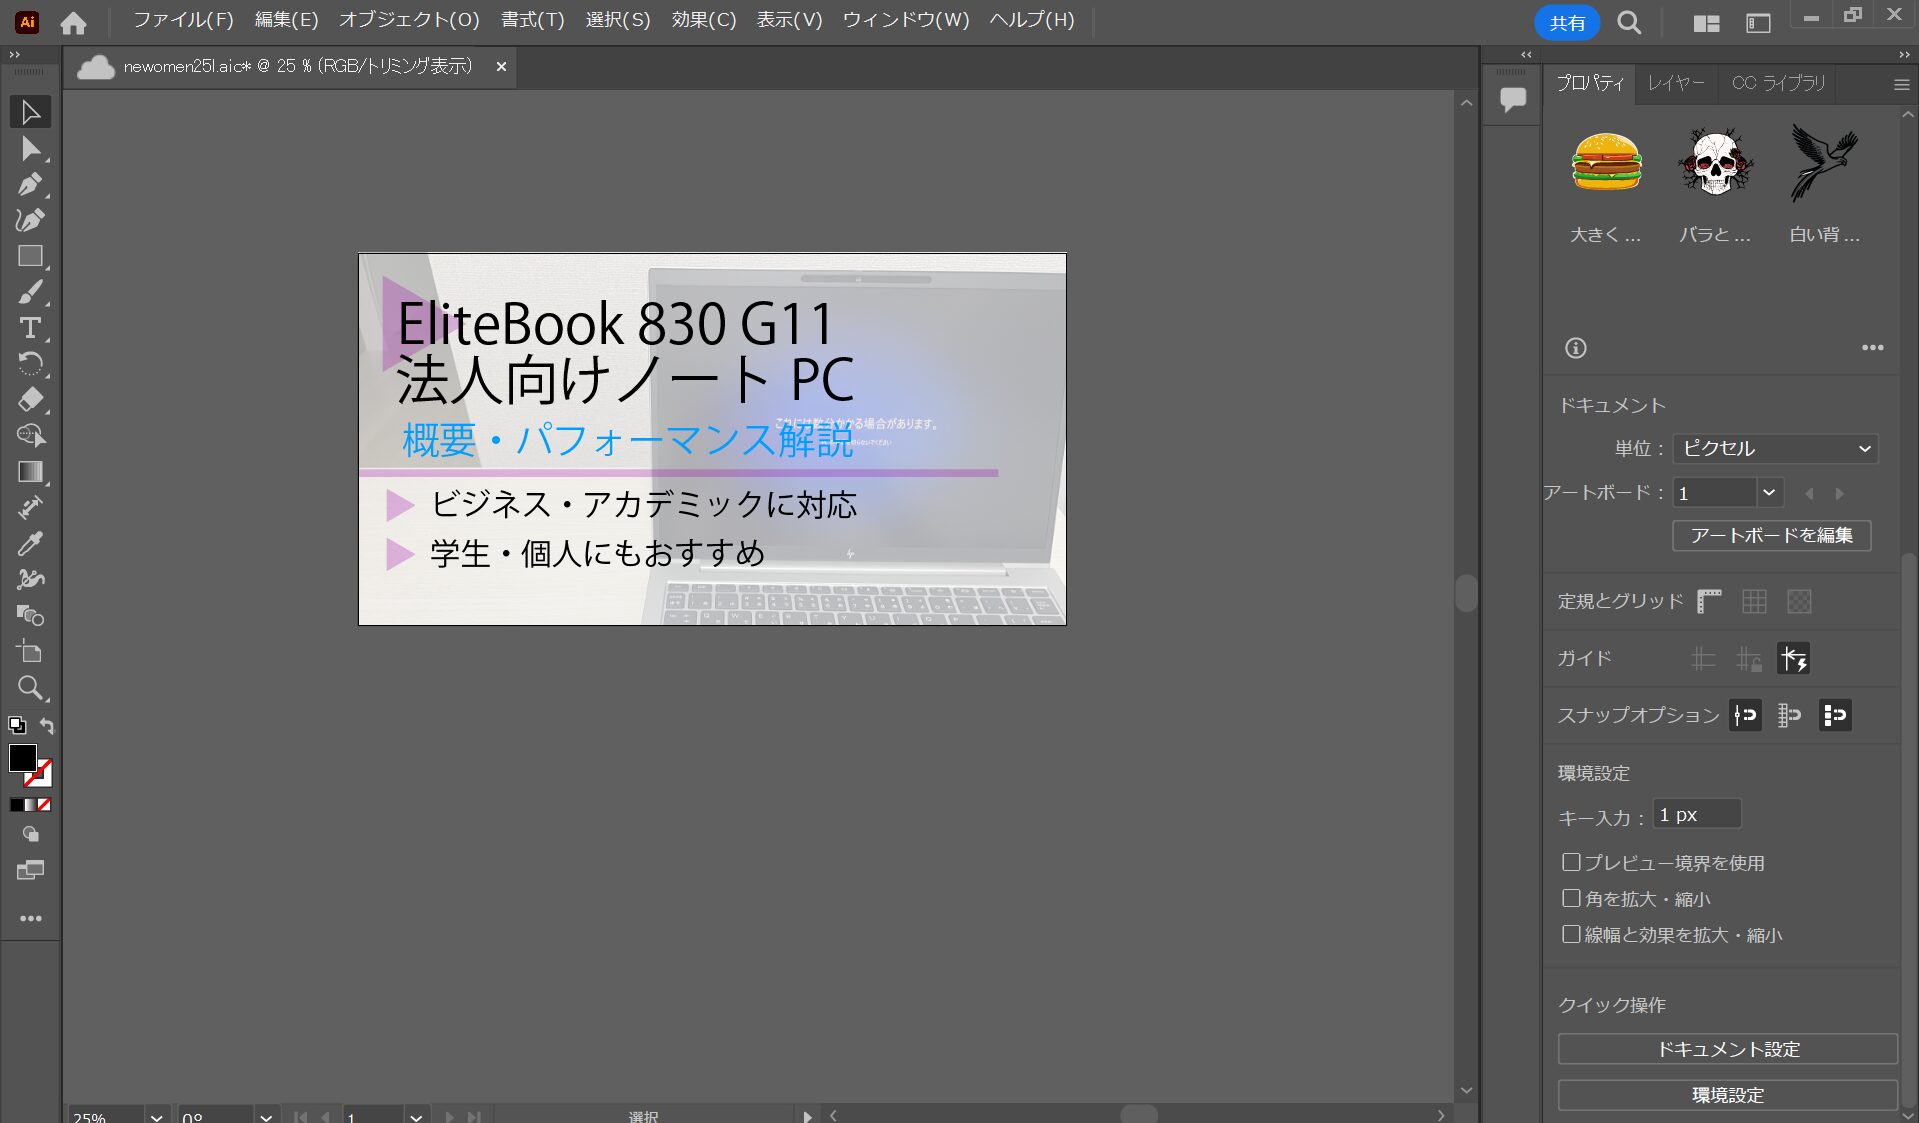Image resolution: width=1919 pixels, height=1123 pixels.
Task: Open the オブジェクト(O) menu
Action: (x=409, y=20)
